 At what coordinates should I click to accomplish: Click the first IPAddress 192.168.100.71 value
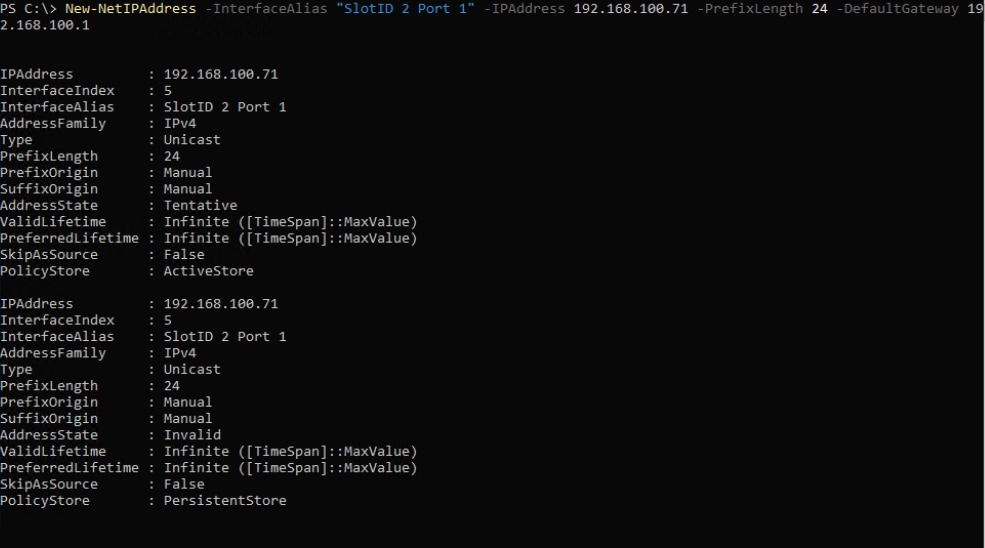click(220, 74)
